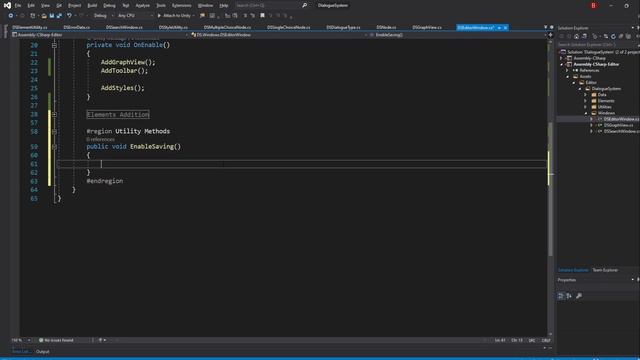The height and width of the screenshot is (360, 640).
Task: Click the Undo toolbar icon
Action: click(x=69, y=16)
